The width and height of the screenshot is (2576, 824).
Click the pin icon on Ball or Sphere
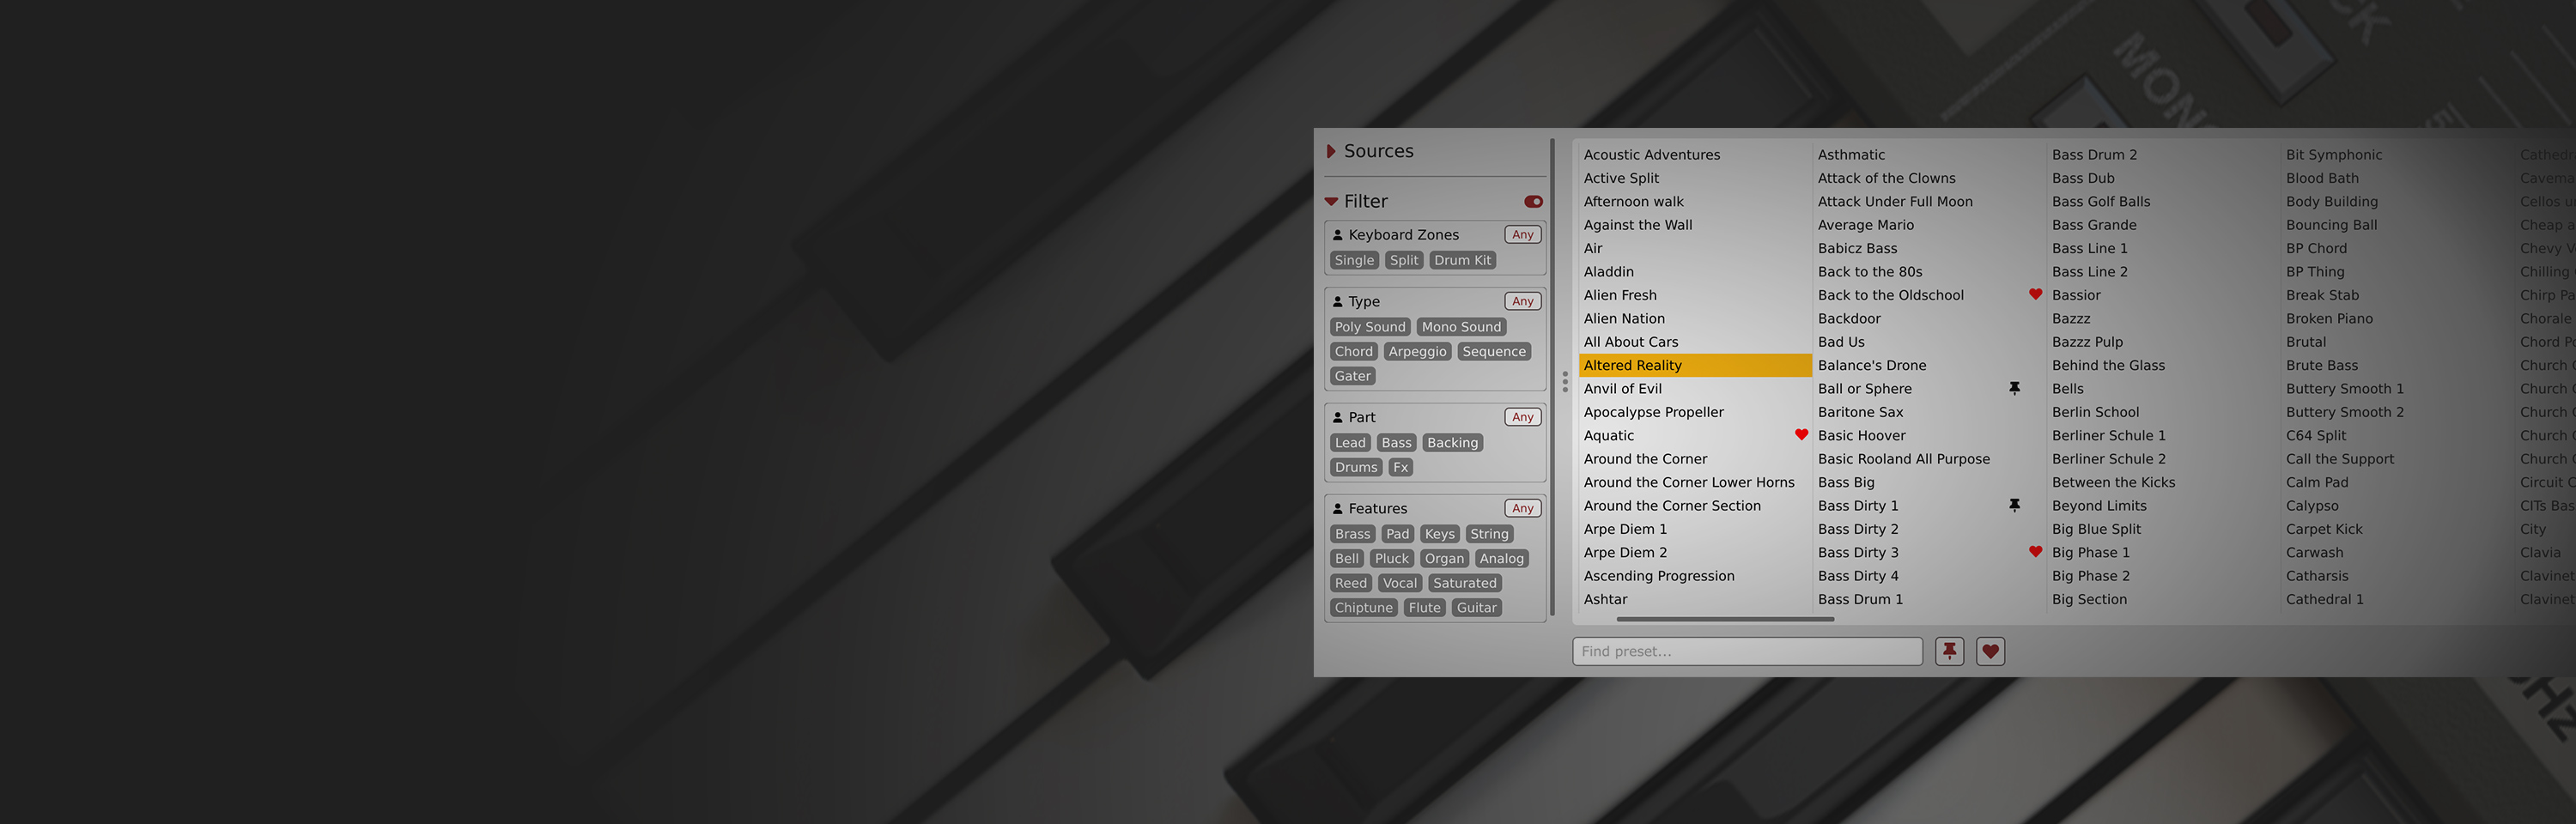coord(2014,388)
